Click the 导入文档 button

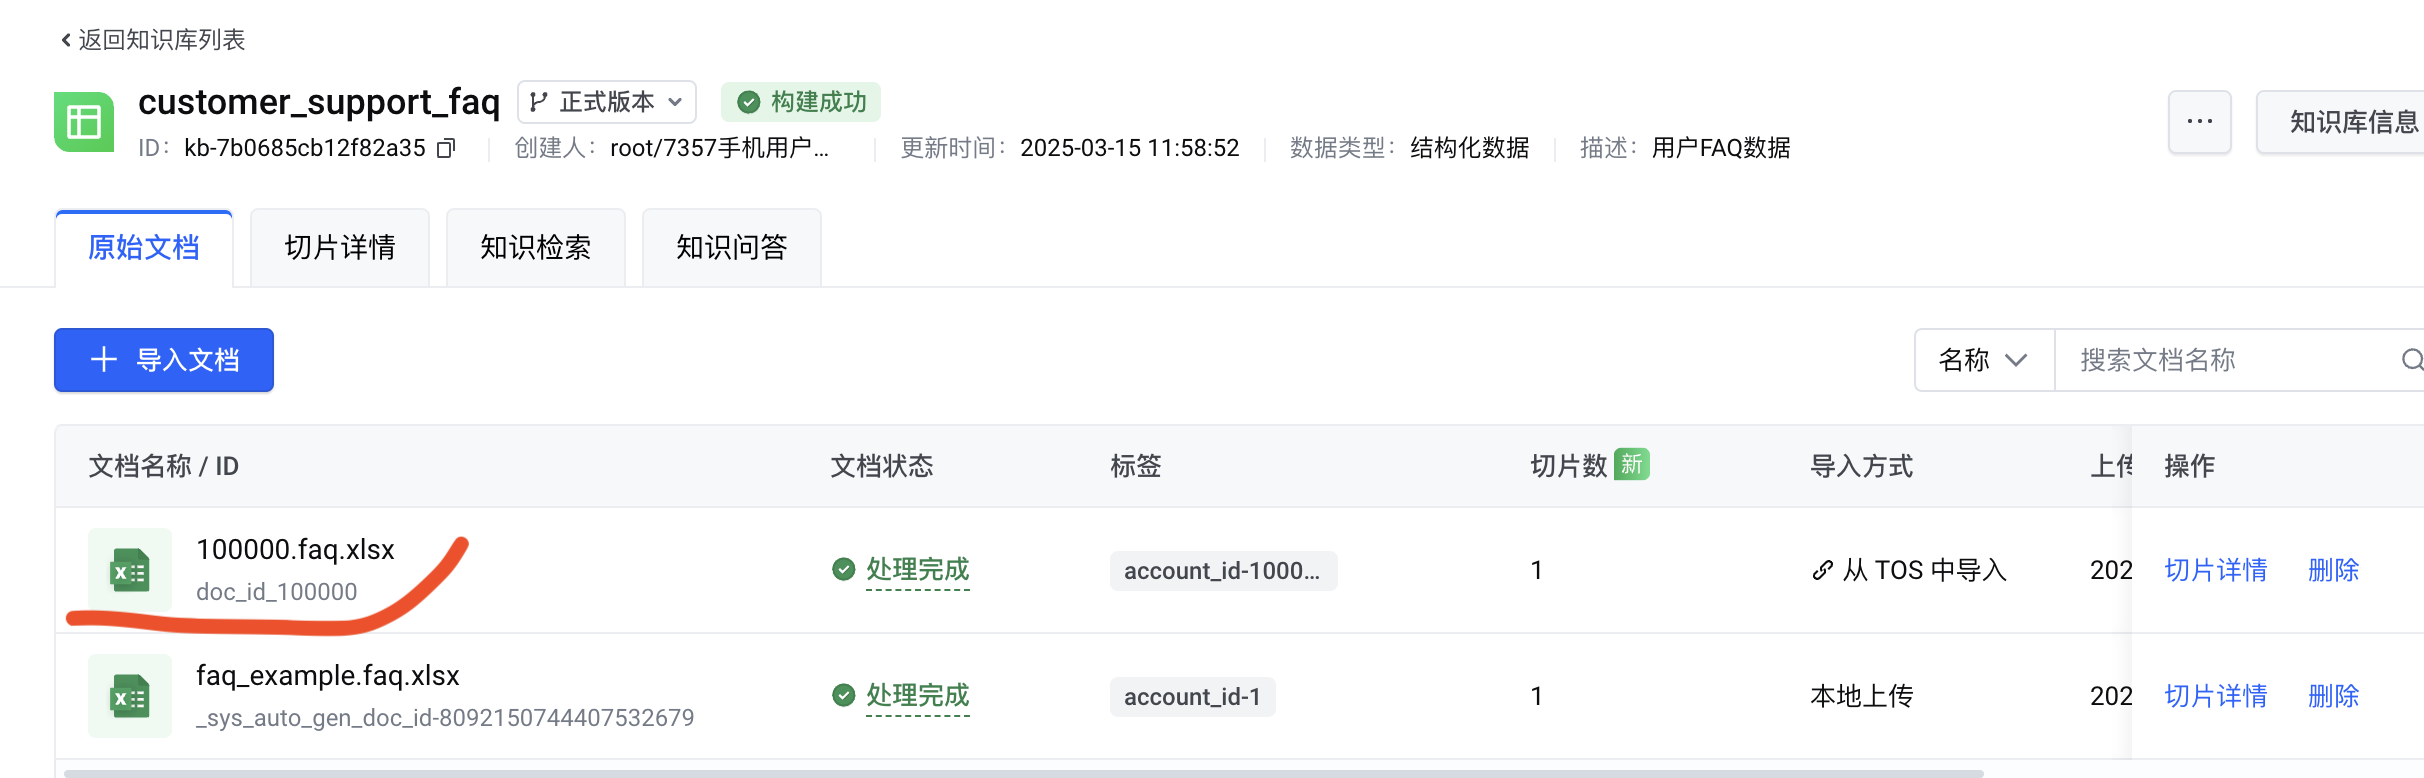tap(164, 360)
